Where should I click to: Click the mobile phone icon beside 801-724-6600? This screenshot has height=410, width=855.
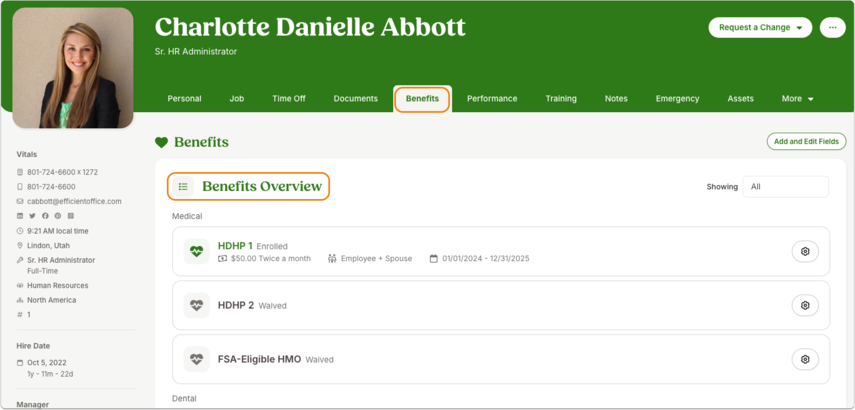click(x=20, y=186)
